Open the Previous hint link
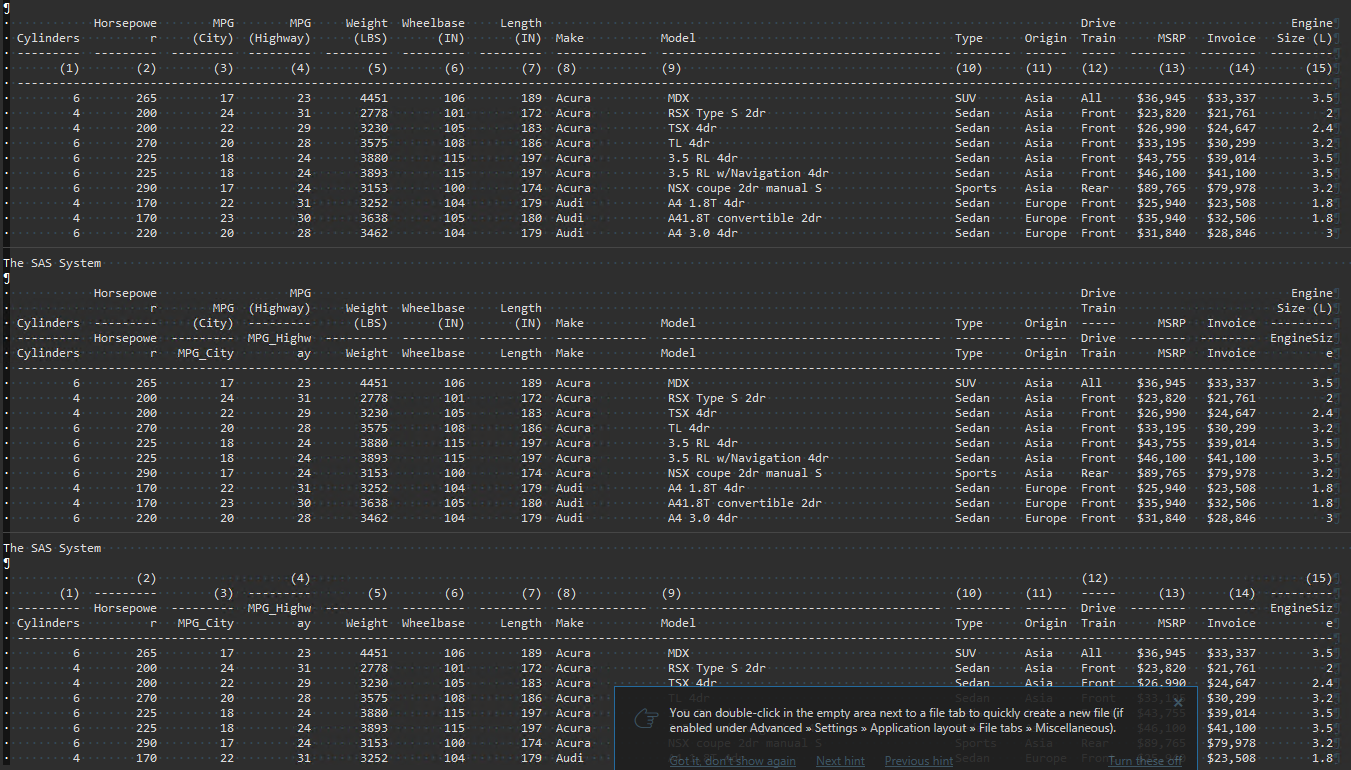This screenshot has width=1351, height=770. 918,761
